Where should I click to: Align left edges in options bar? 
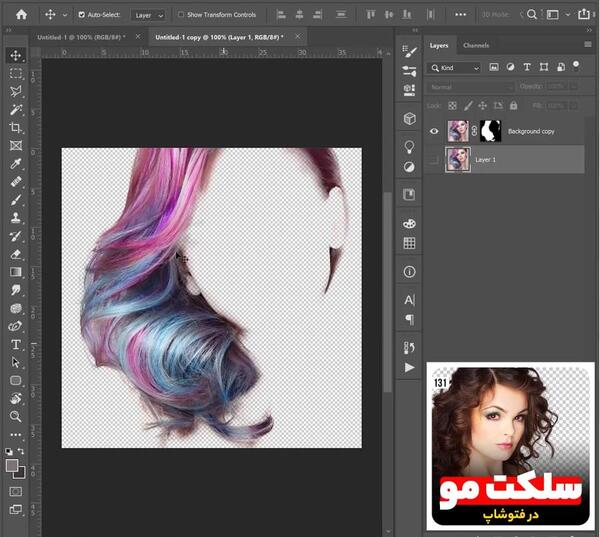[x=281, y=15]
